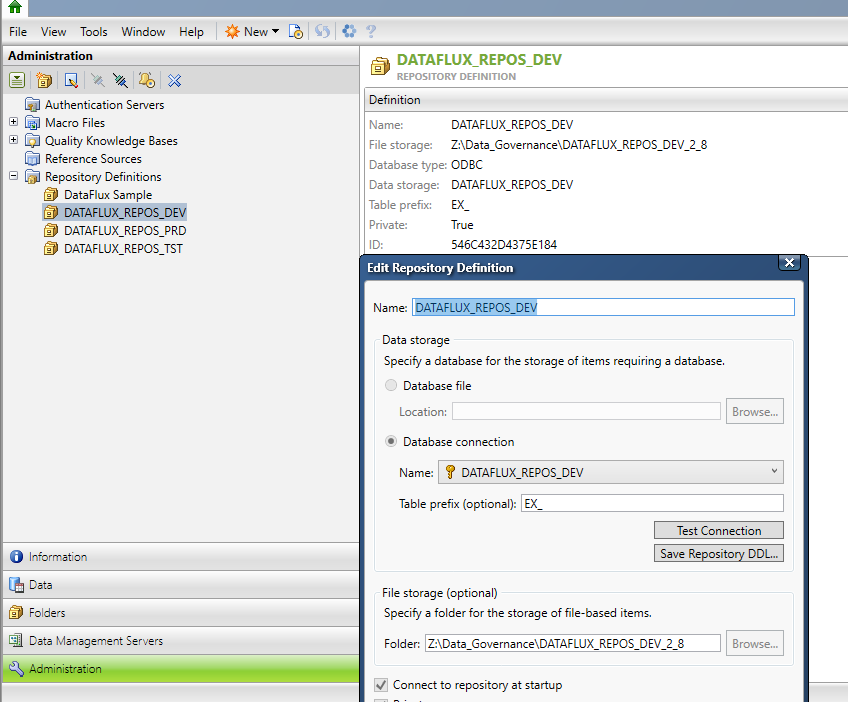
Task: Click Browse next to the Folder field
Action: [x=754, y=643]
